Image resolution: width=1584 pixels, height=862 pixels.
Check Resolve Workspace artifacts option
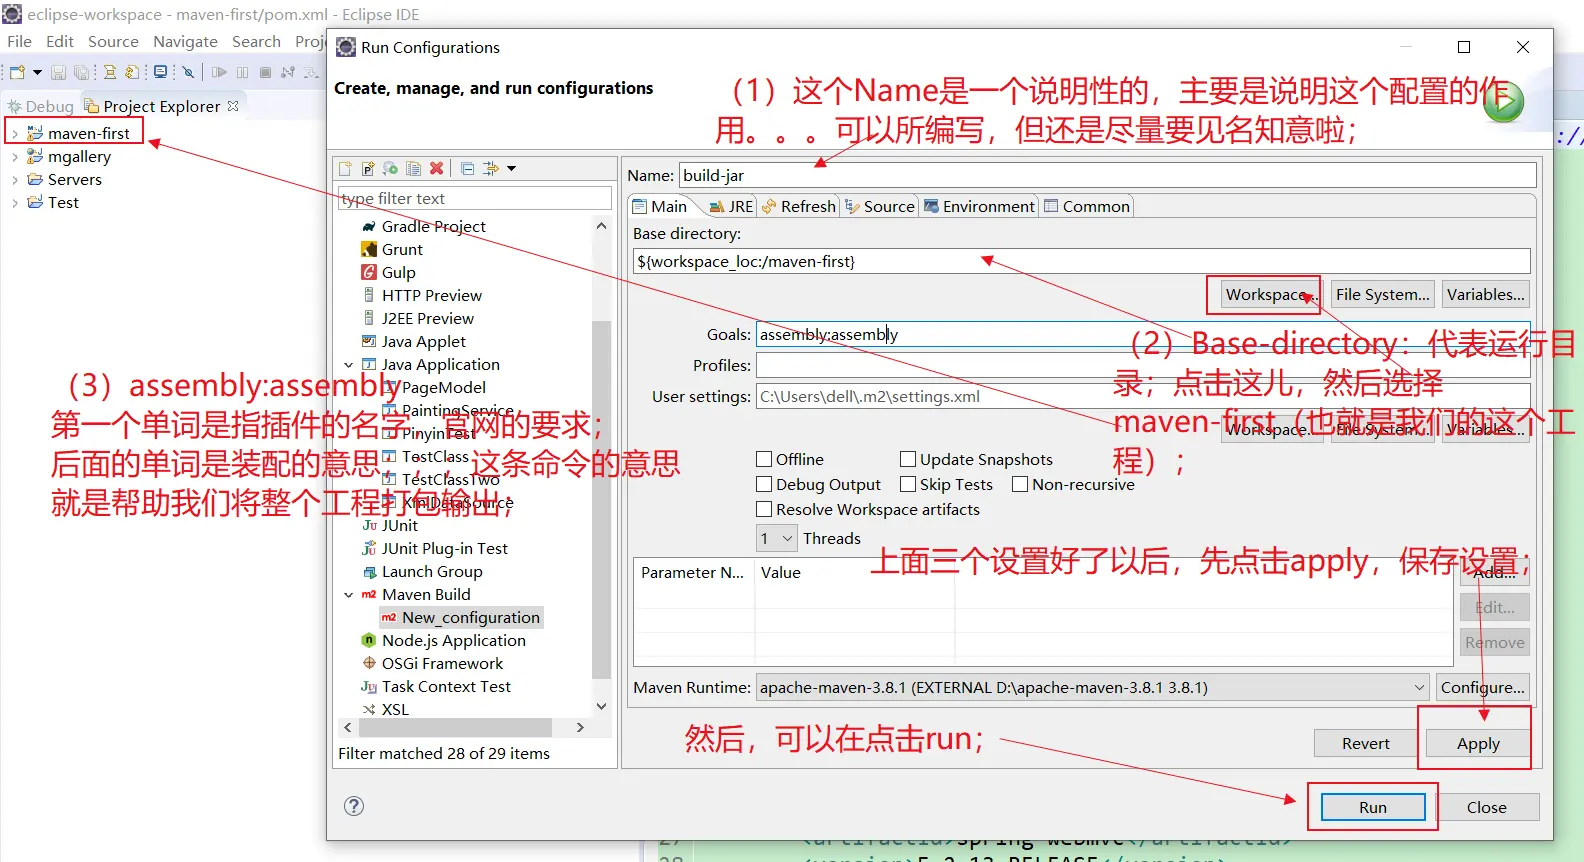[x=764, y=510]
